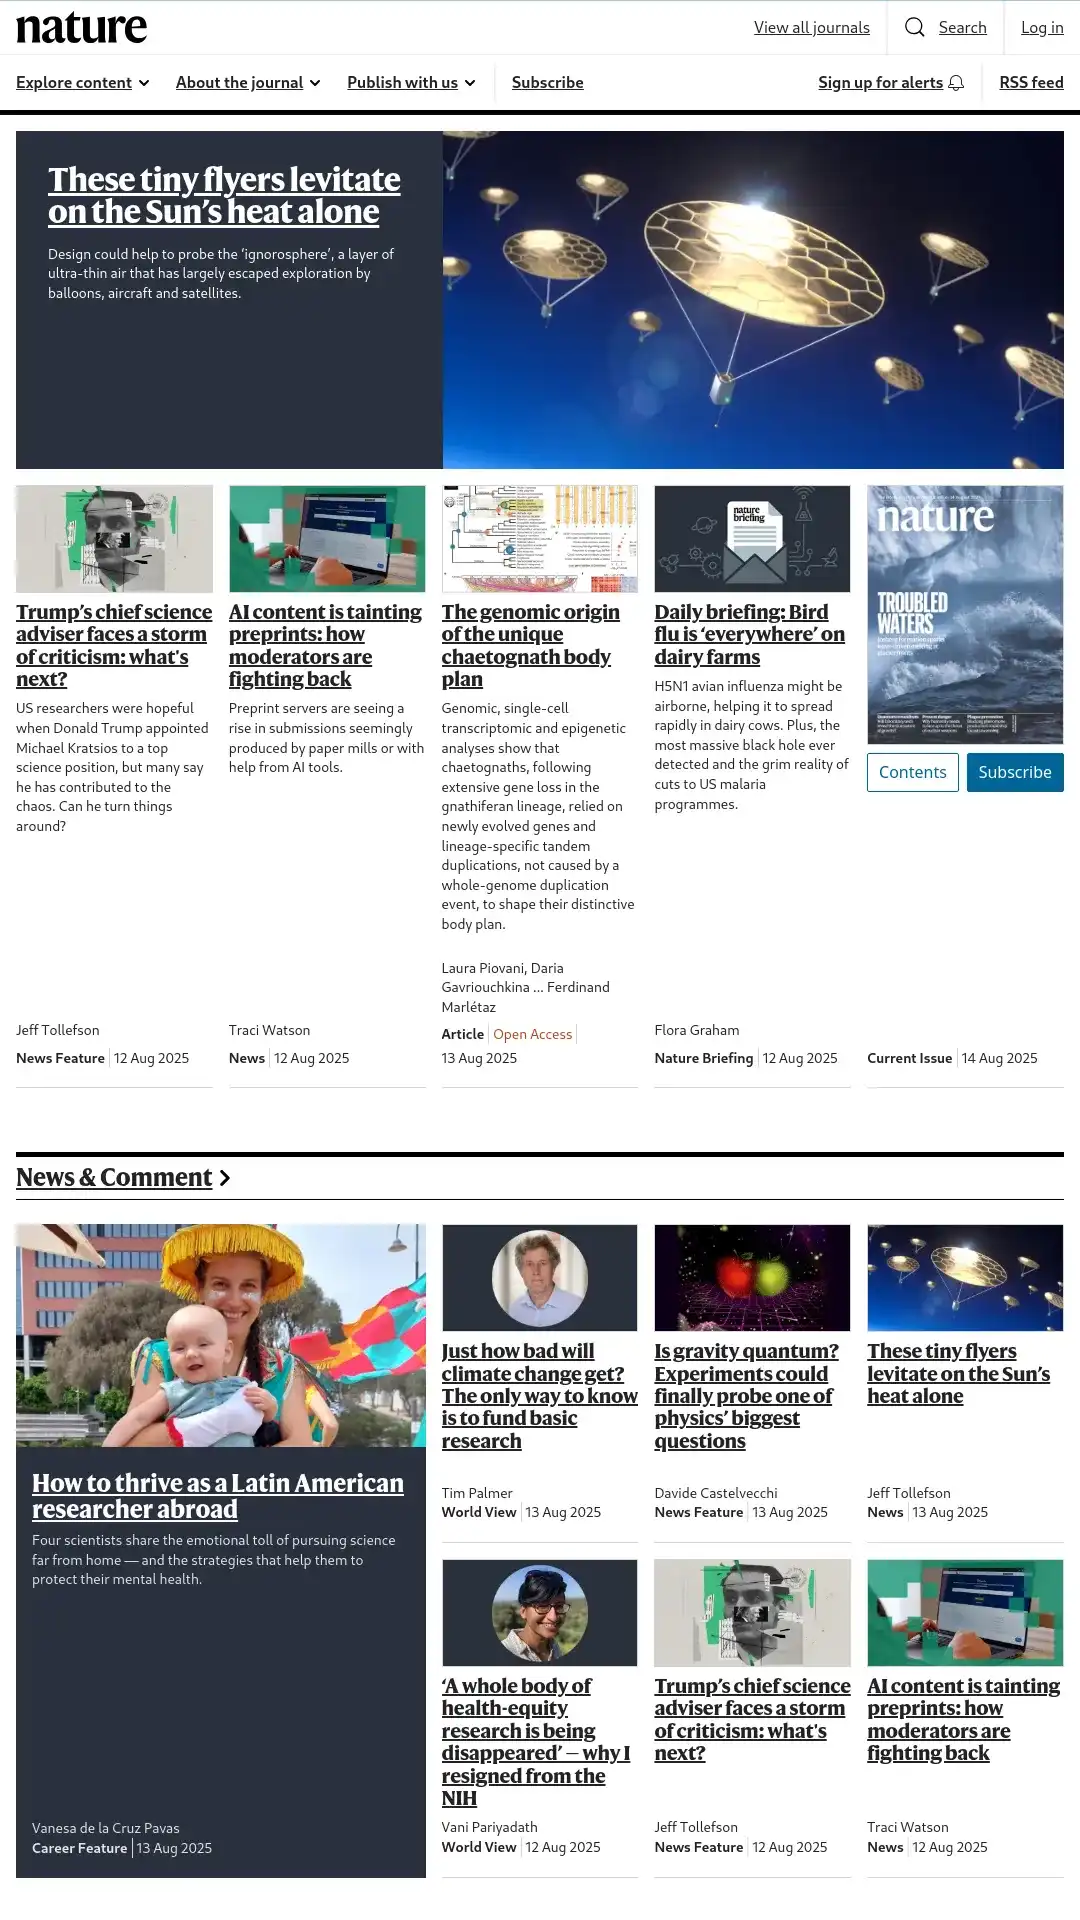The height and width of the screenshot is (1920, 1080).
Task: Open top-row AI content tainting preprints headline
Action: tap(326, 645)
